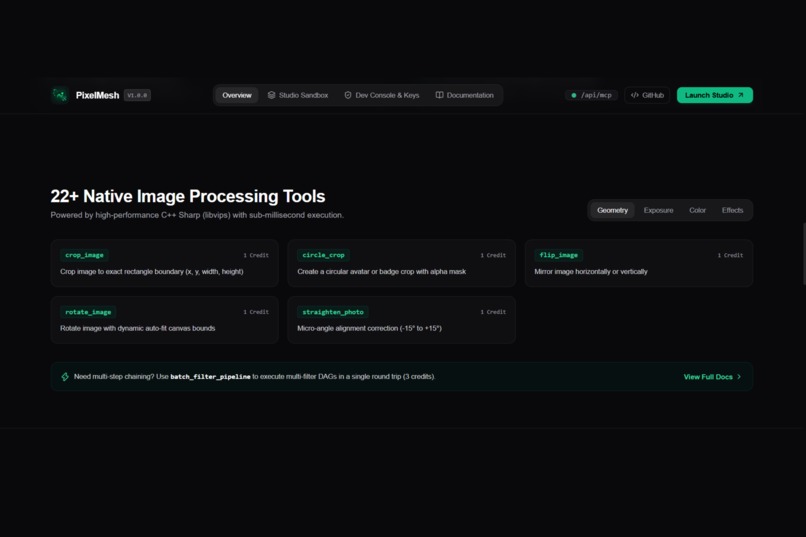Click the PixelMesh logo icon
This screenshot has width=806, height=537.
(x=60, y=95)
